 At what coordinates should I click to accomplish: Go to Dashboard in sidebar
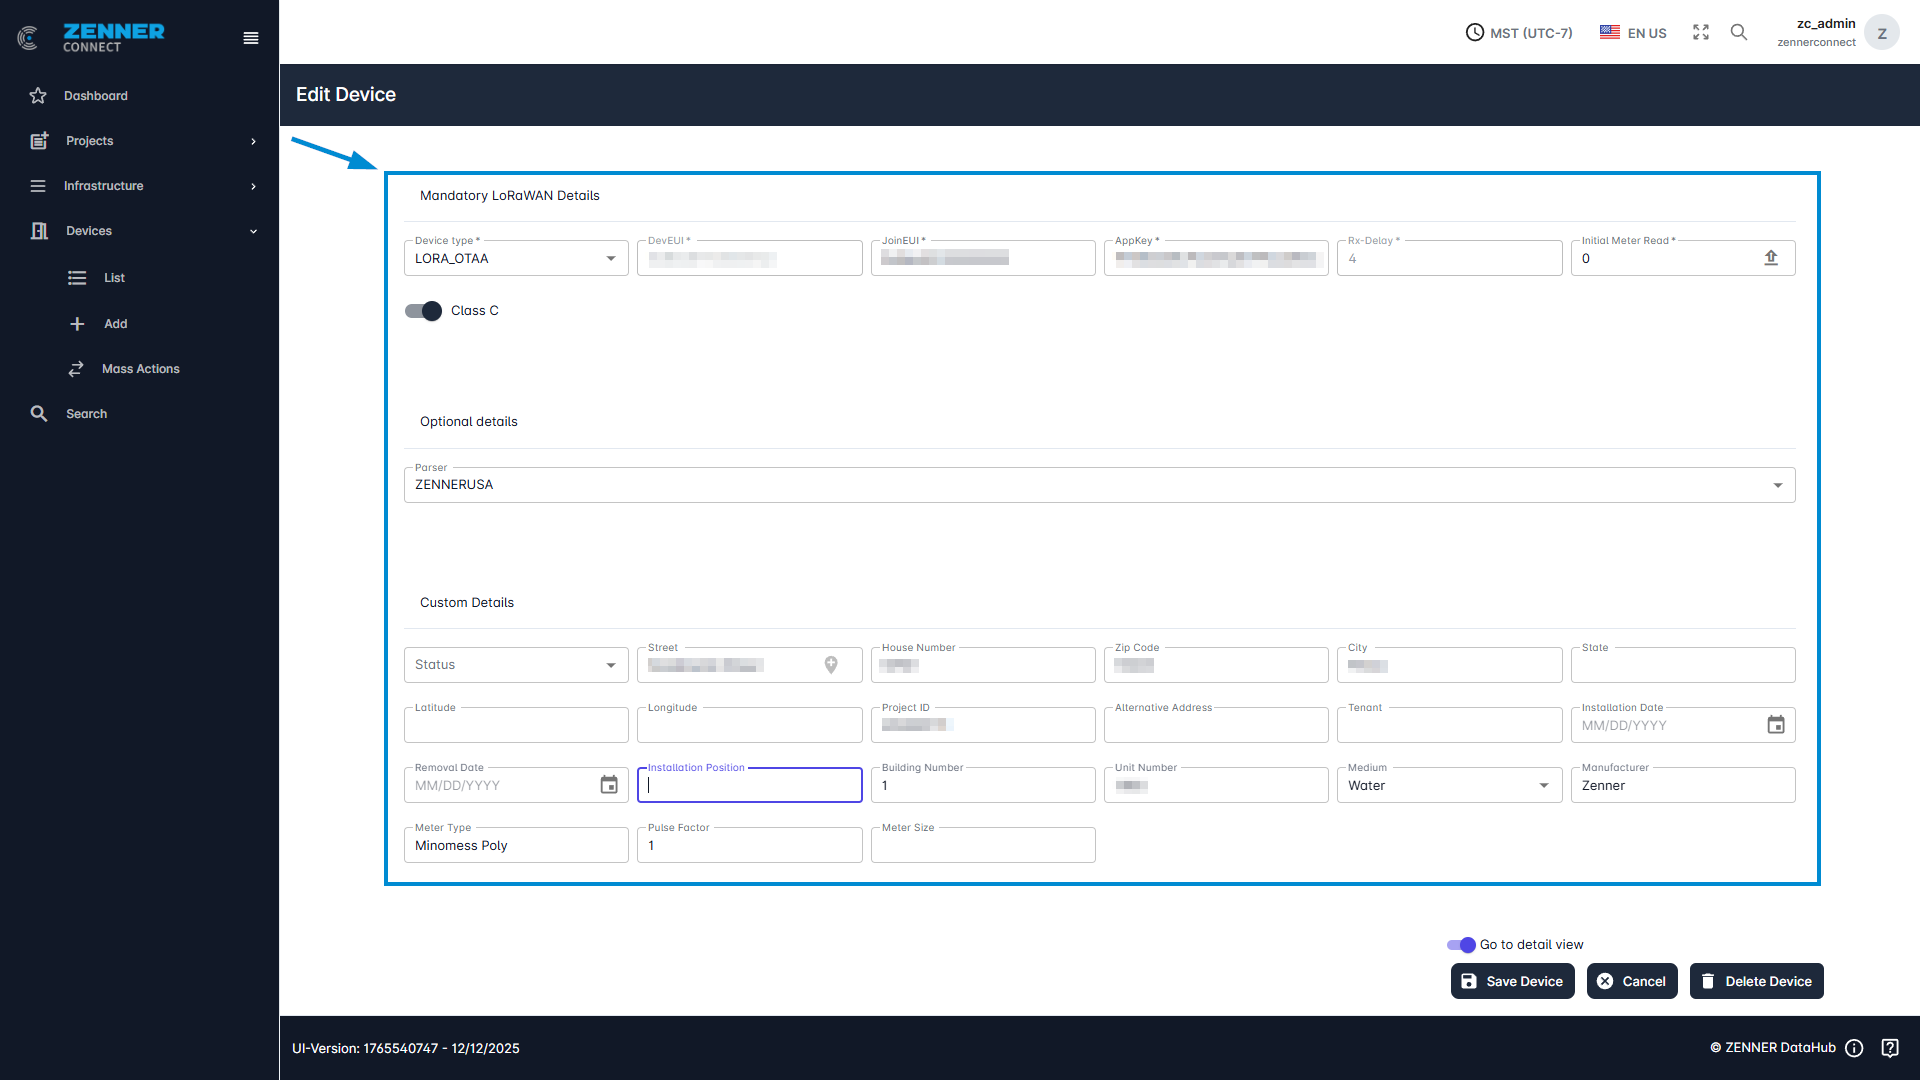[96, 96]
